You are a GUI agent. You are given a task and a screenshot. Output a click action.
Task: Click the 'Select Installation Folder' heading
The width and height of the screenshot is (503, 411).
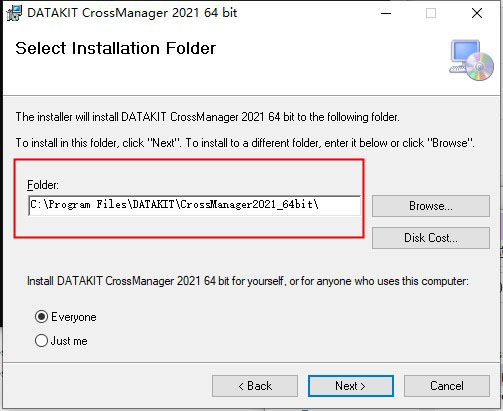tap(116, 48)
